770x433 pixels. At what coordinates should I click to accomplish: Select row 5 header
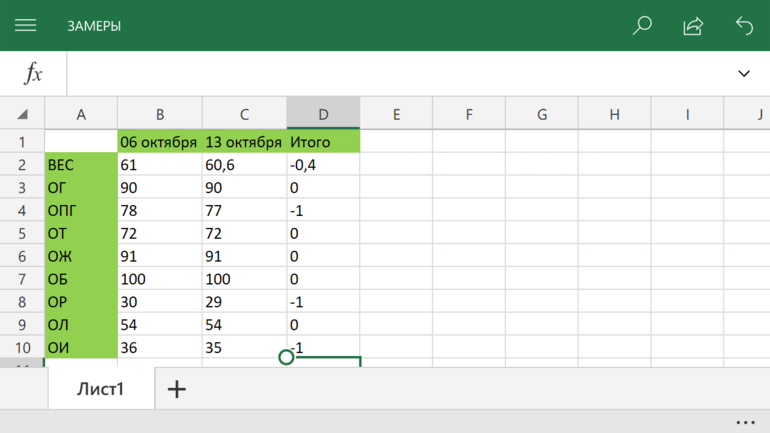(22, 233)
